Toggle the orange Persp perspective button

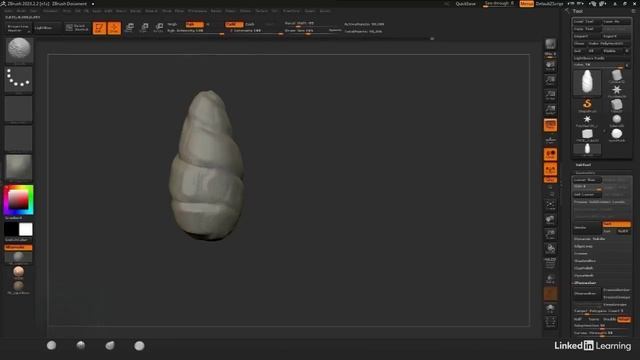pos(550,125)
